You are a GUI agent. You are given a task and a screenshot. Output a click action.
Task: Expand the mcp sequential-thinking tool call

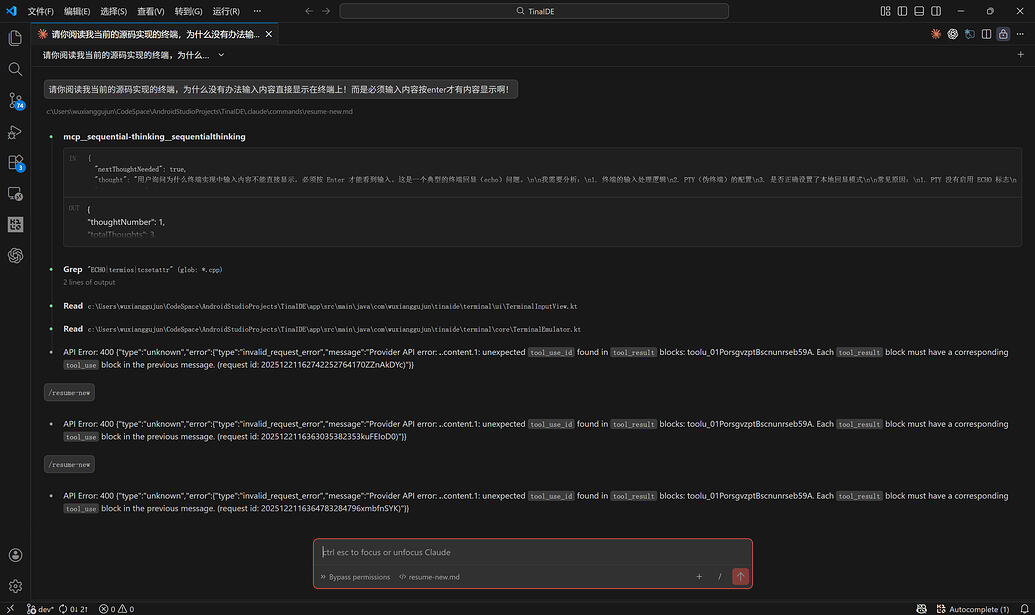coord(154,137)
